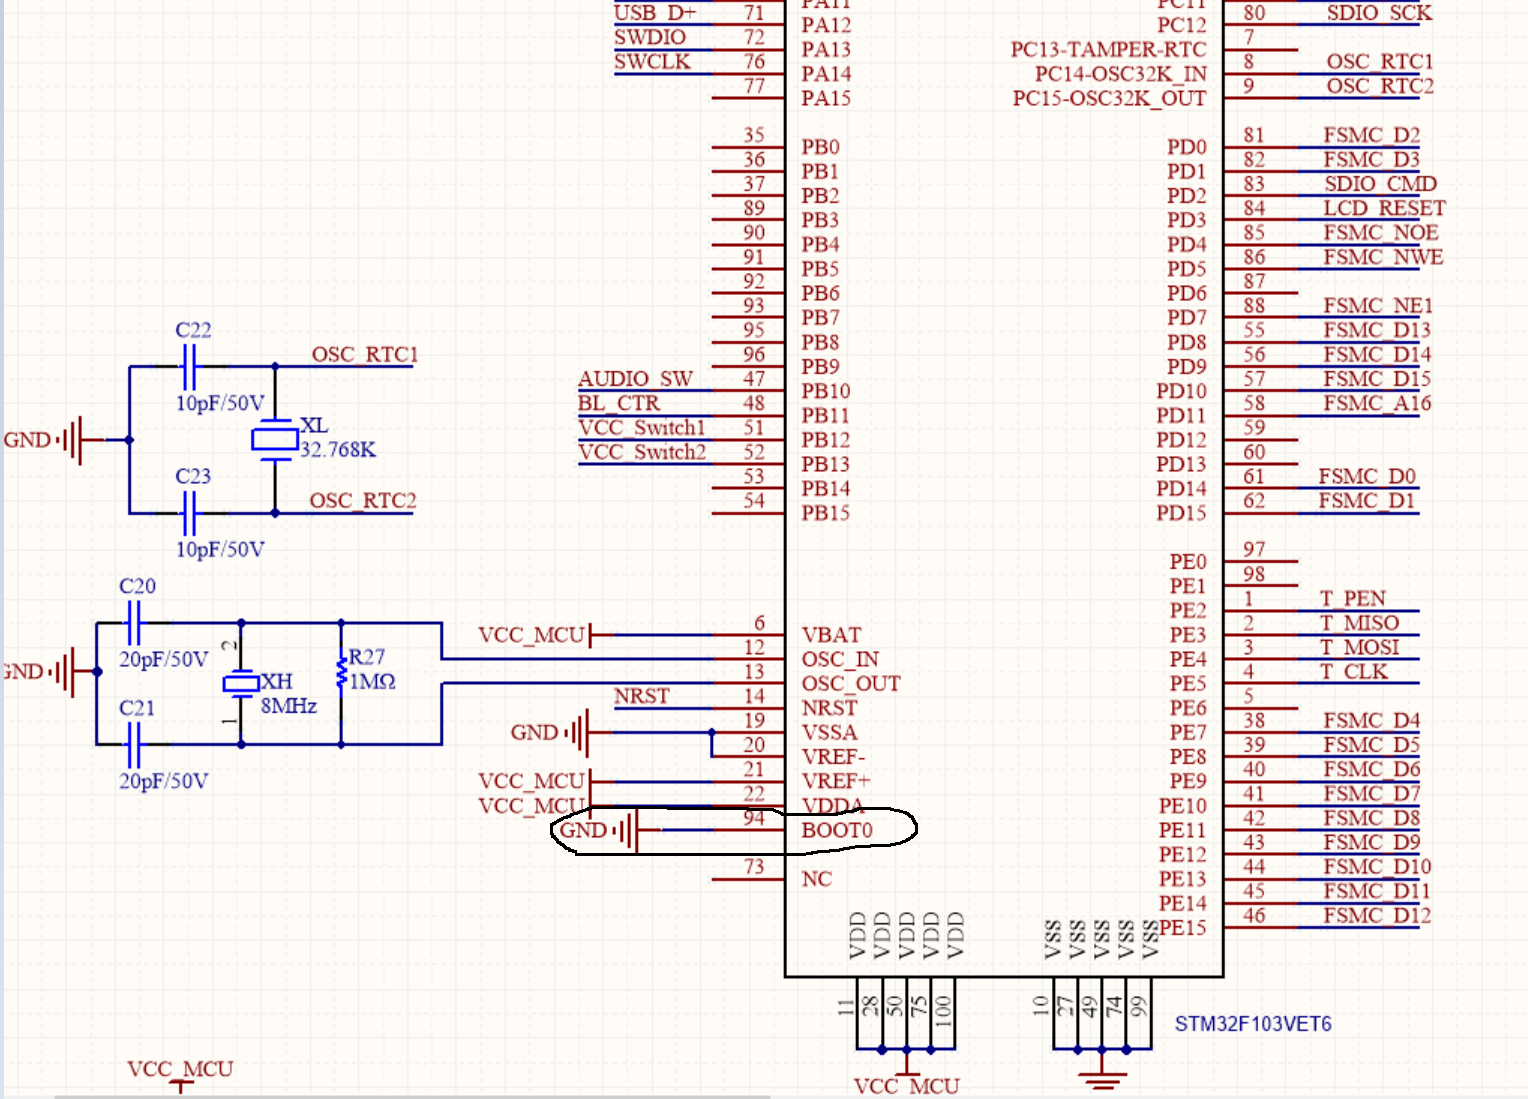Click the FSMC_D7 net label
The image size is (1528, 1099).
click(1372, 794)
